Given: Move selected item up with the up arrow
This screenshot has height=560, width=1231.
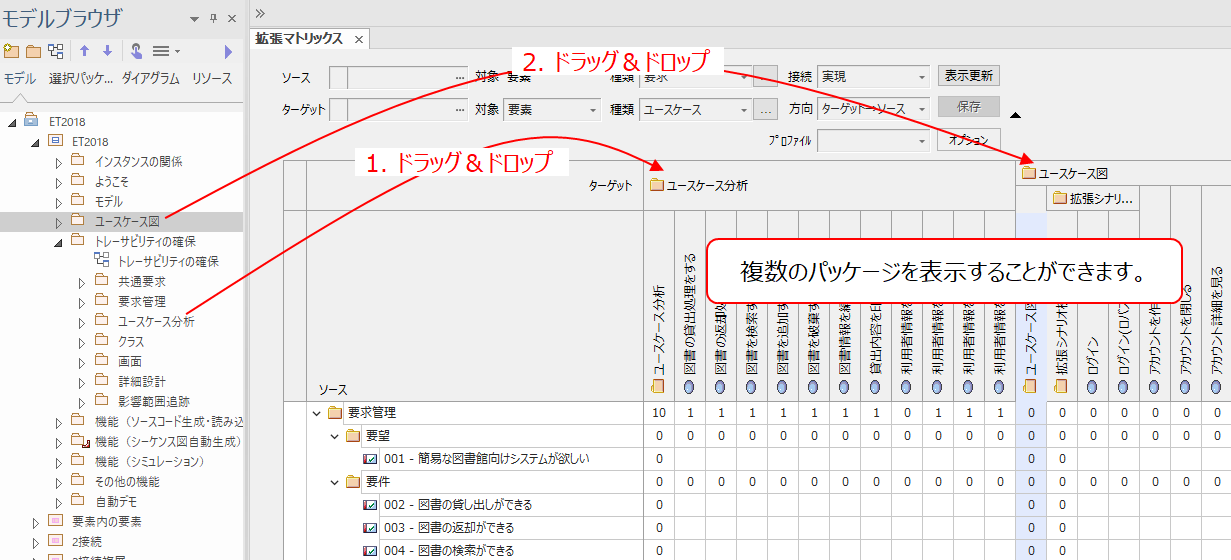Looking at the screenshot, I should click(85, 51).
